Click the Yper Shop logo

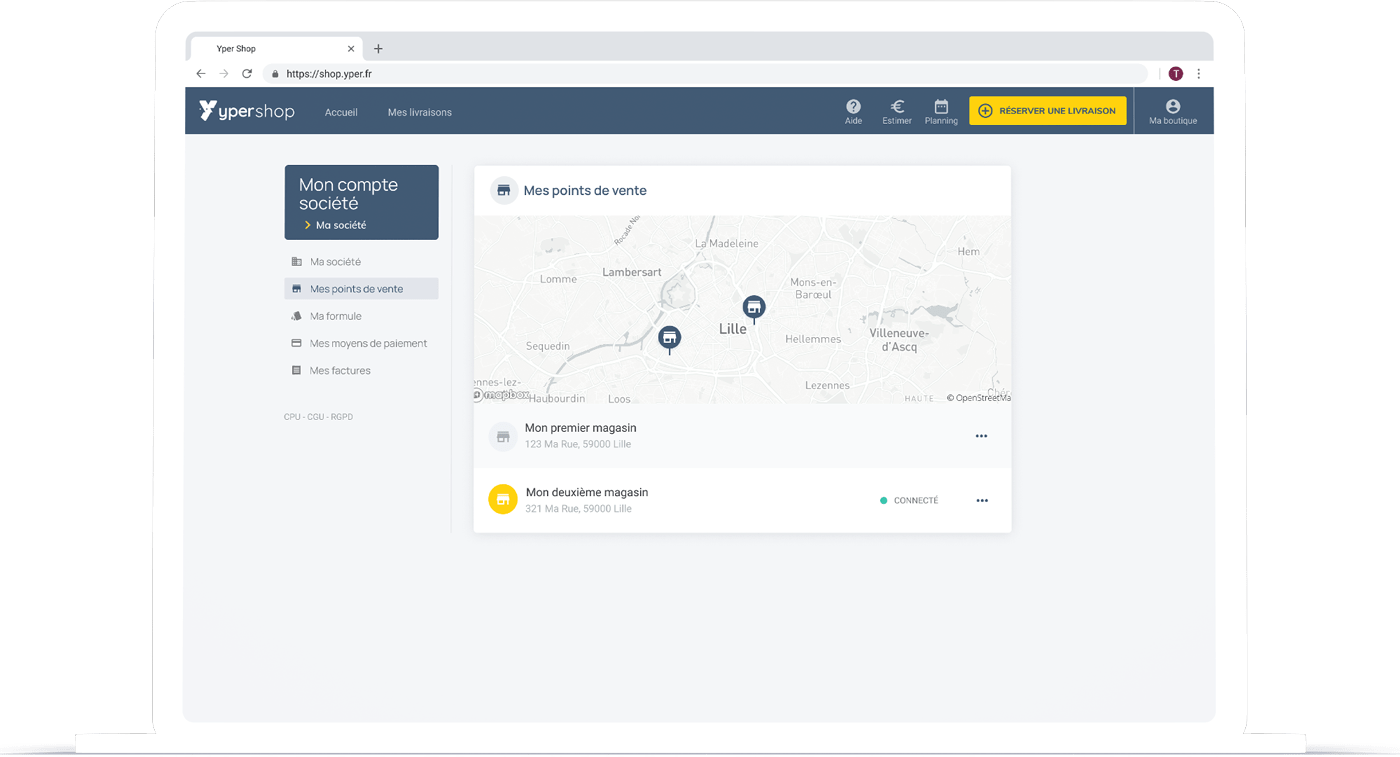point(247,111)
